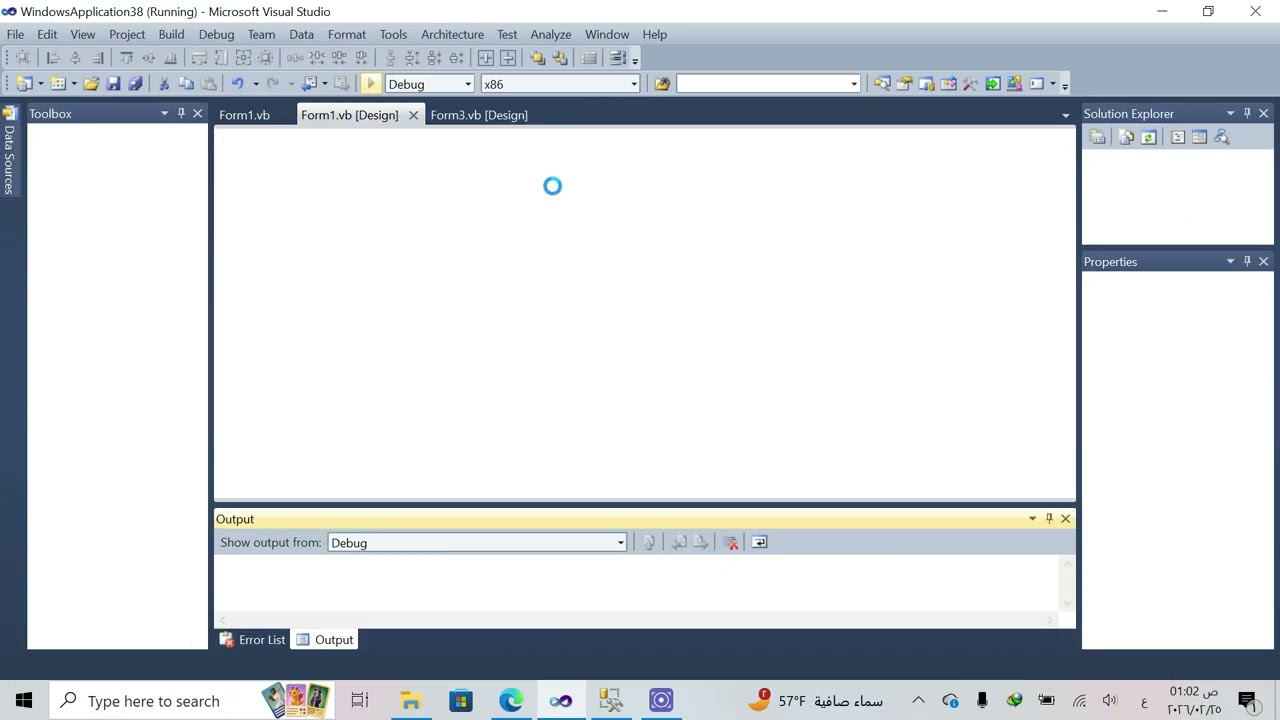Open the File menu

[15, 34]
